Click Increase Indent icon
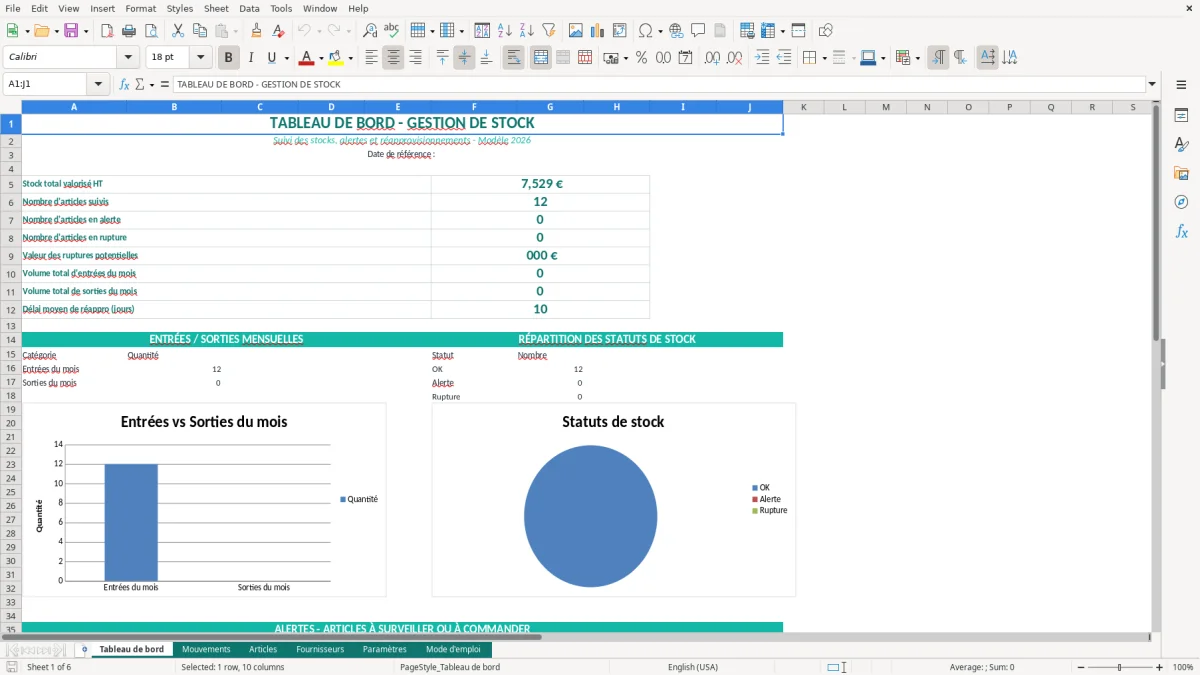Screen dimensions: 1200x675 (762, 58)
